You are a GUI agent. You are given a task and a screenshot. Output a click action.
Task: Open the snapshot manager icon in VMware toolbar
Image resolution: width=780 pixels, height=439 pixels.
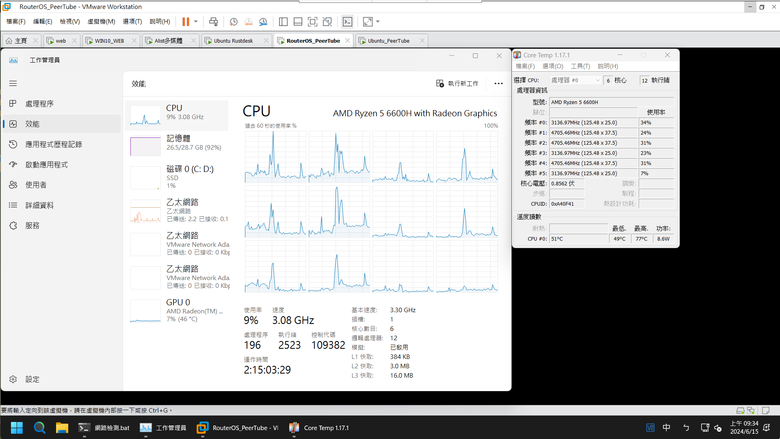click(x=263, y=21)
